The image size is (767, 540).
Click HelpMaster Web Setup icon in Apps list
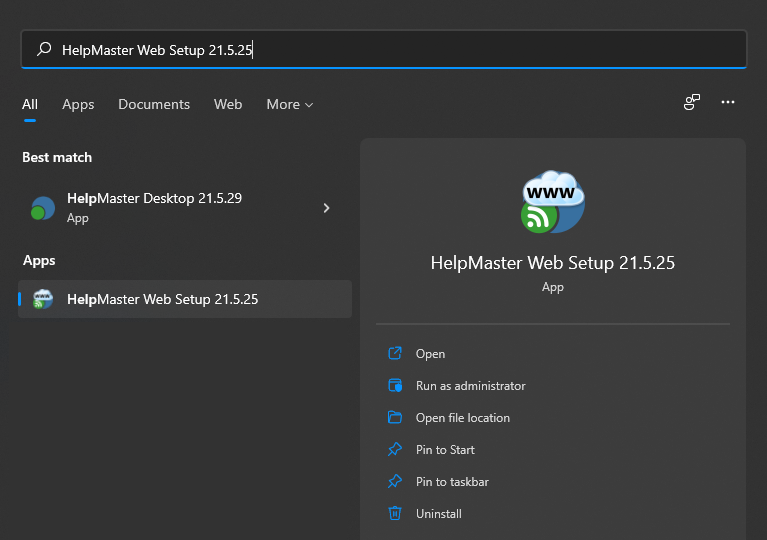pos(43,299)
